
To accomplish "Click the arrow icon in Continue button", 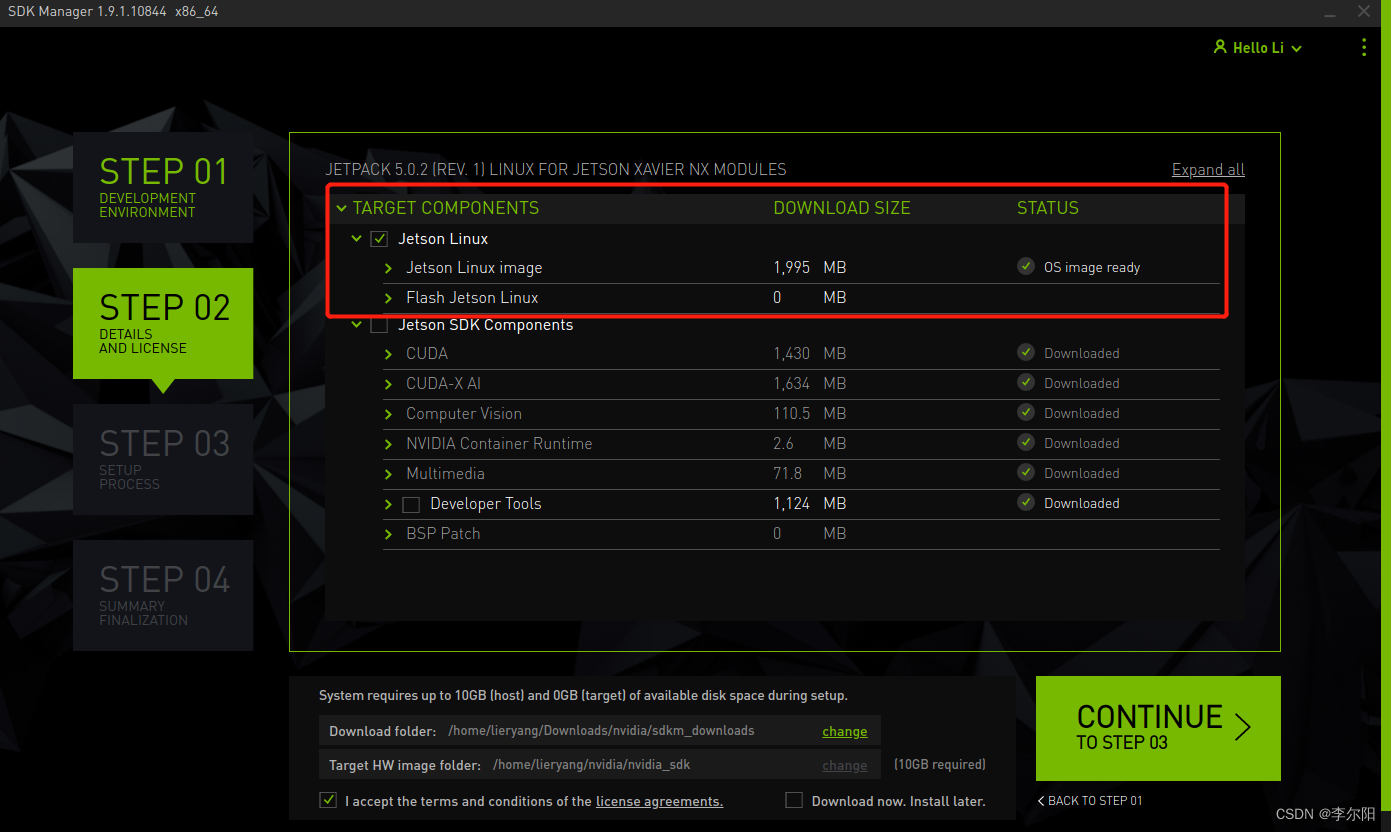I will tap(1243, 727).
